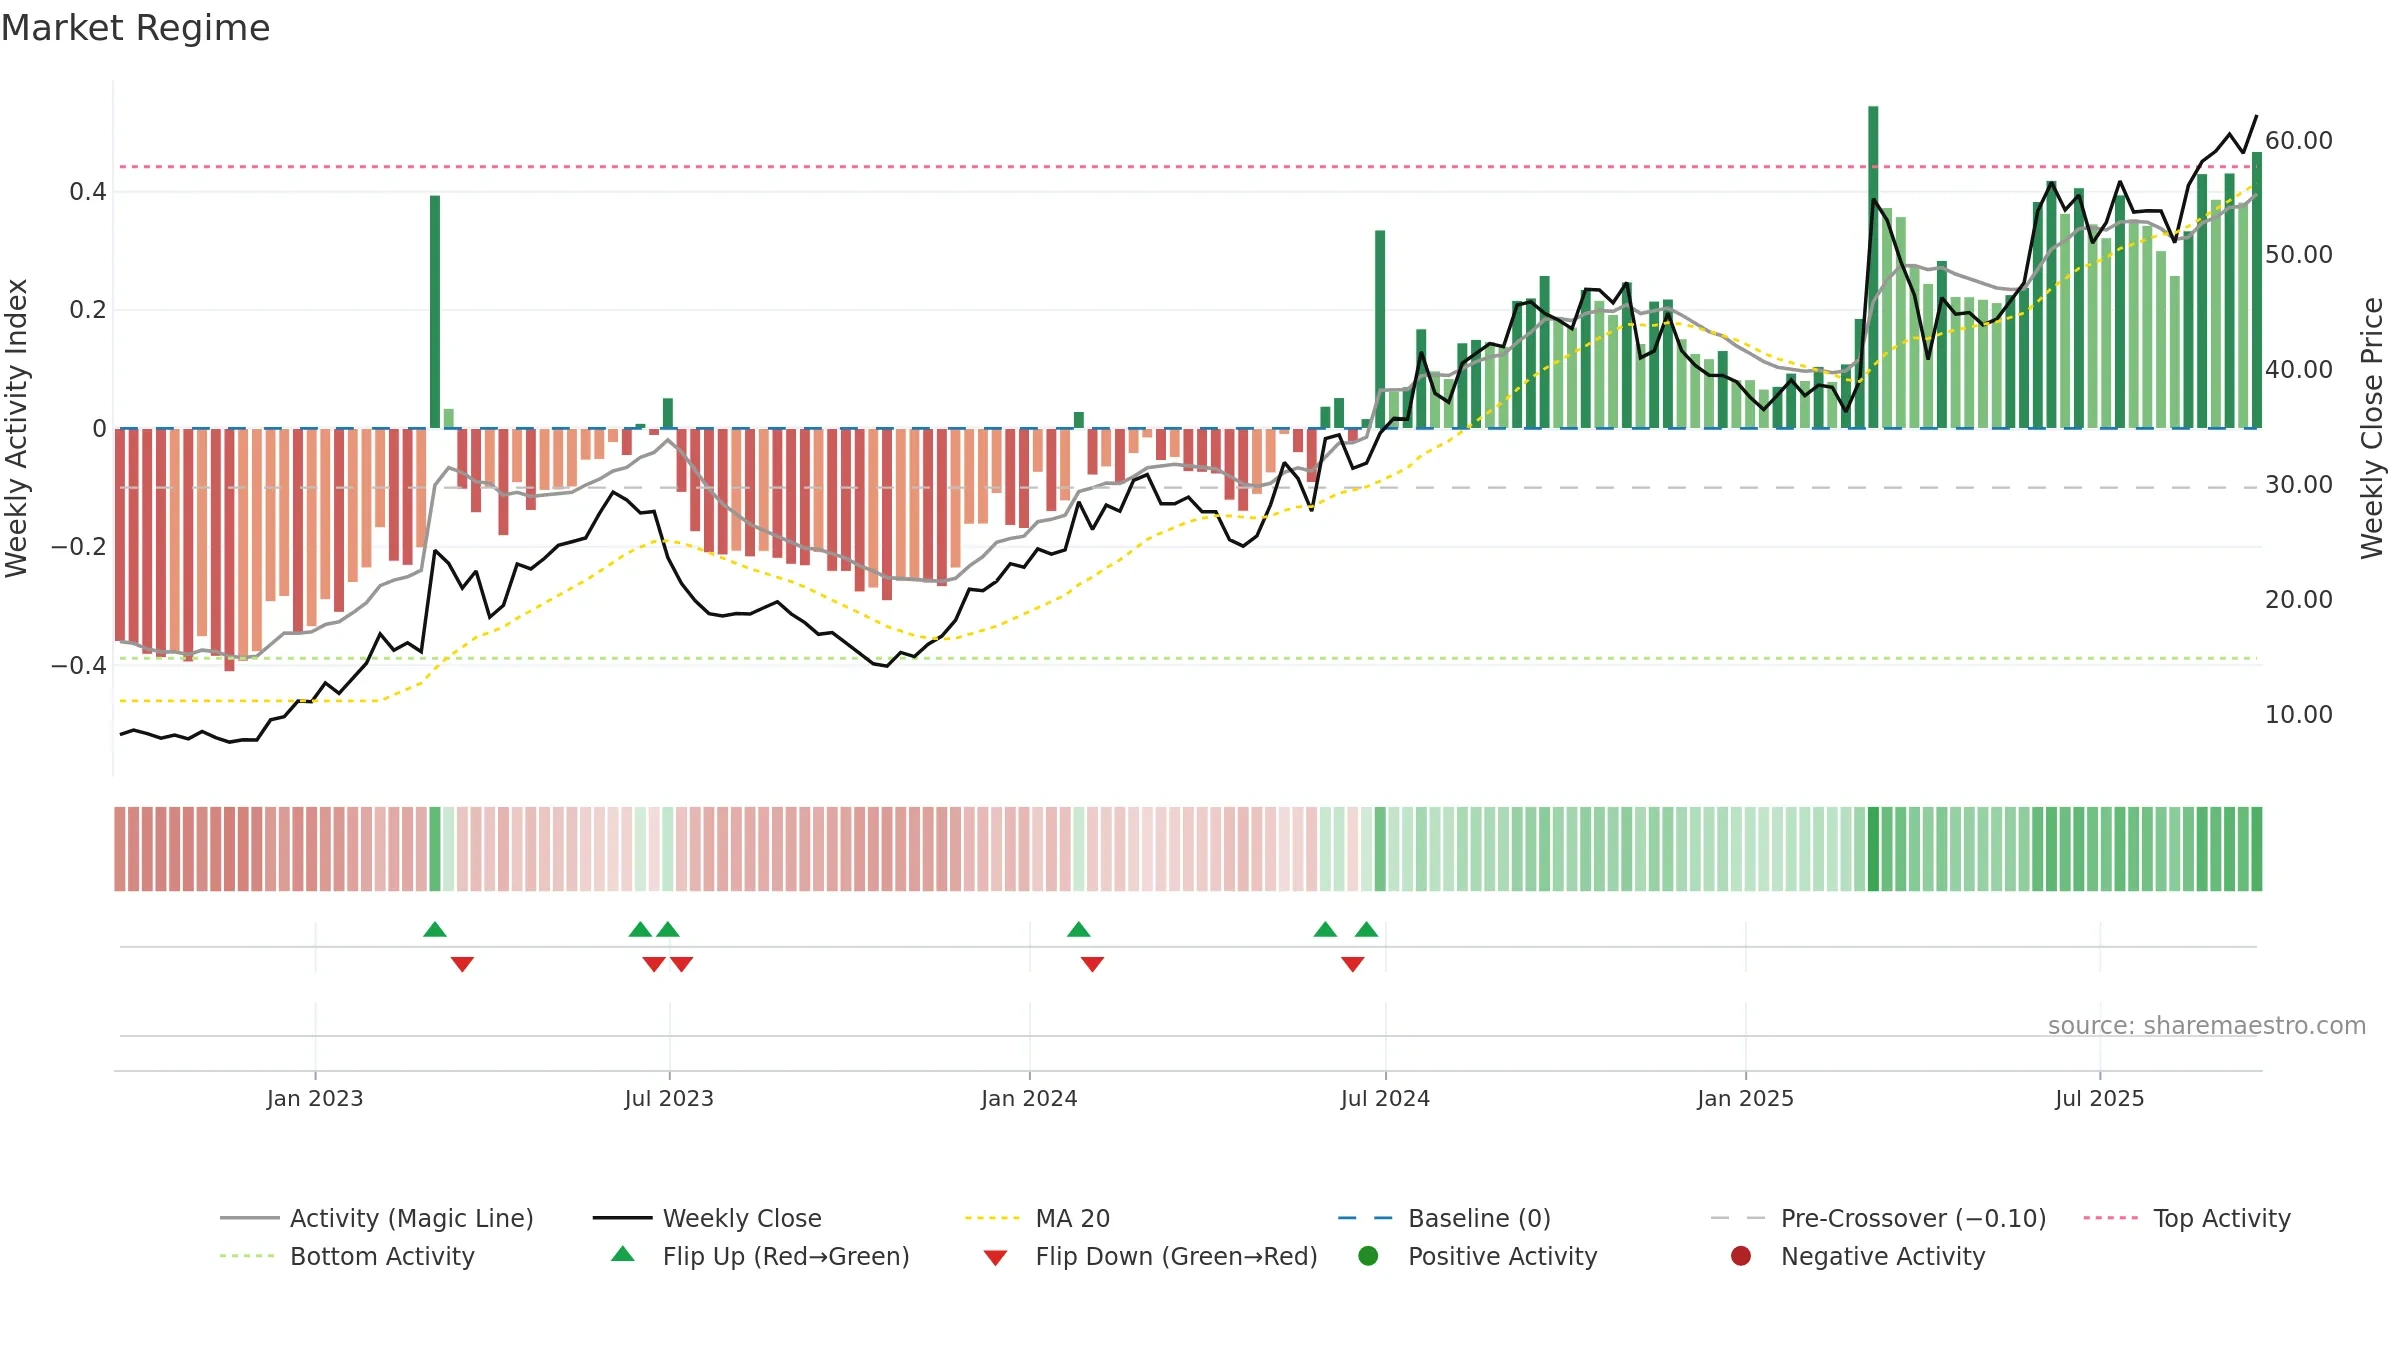Toggle Flip Up (Red→Green) legend entry

click(x=760, y=1256)
